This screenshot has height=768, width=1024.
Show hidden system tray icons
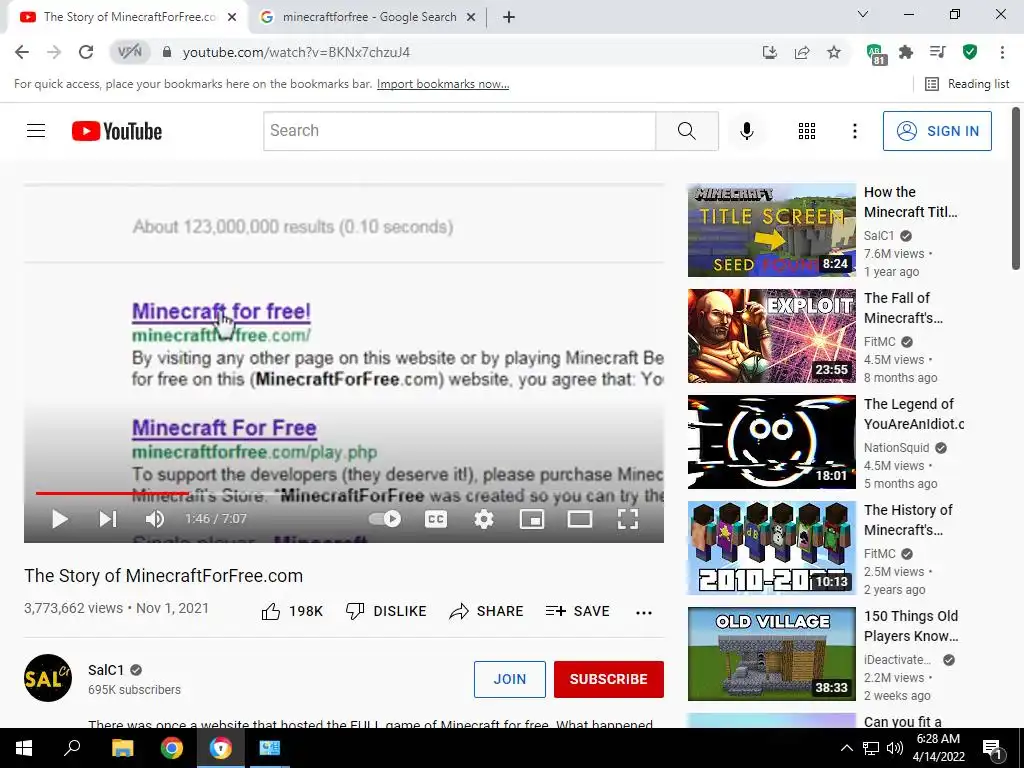[846, 748]
